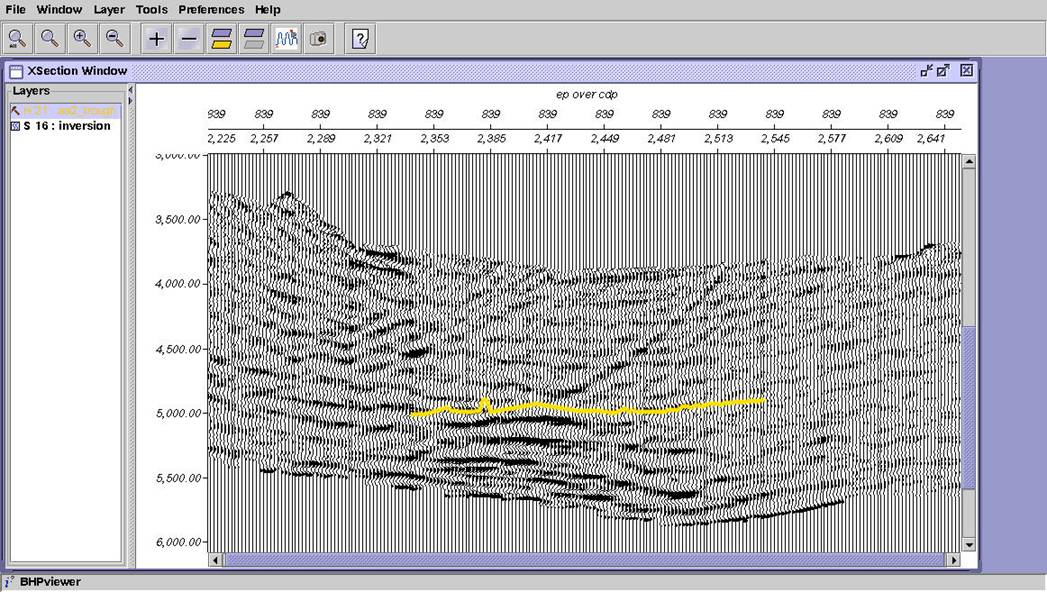Image resolution: width=1047 pixels, height=592 pixels.
Task: Click the cdp label 2,225
Action: click(222, 139)
